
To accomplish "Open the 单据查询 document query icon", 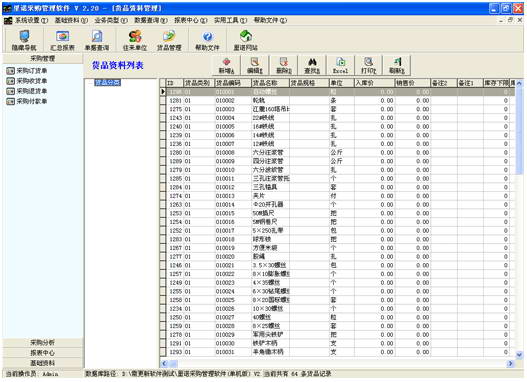I will (97, 40).
